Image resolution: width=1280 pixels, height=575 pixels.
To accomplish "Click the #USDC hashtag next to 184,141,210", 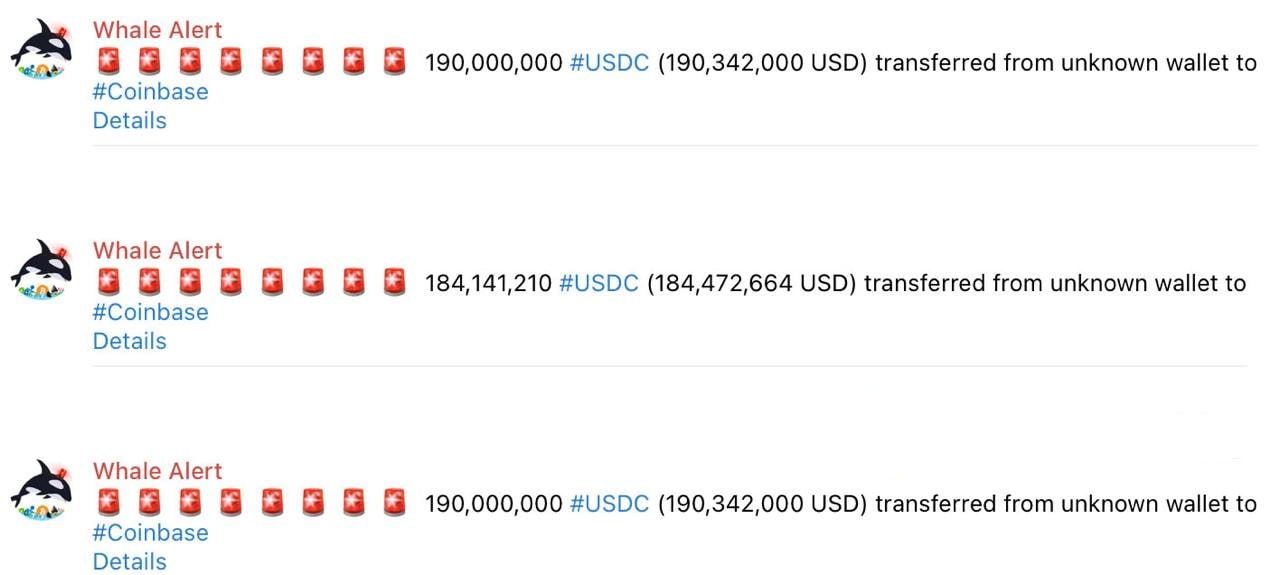I will [x=598, y=283].
